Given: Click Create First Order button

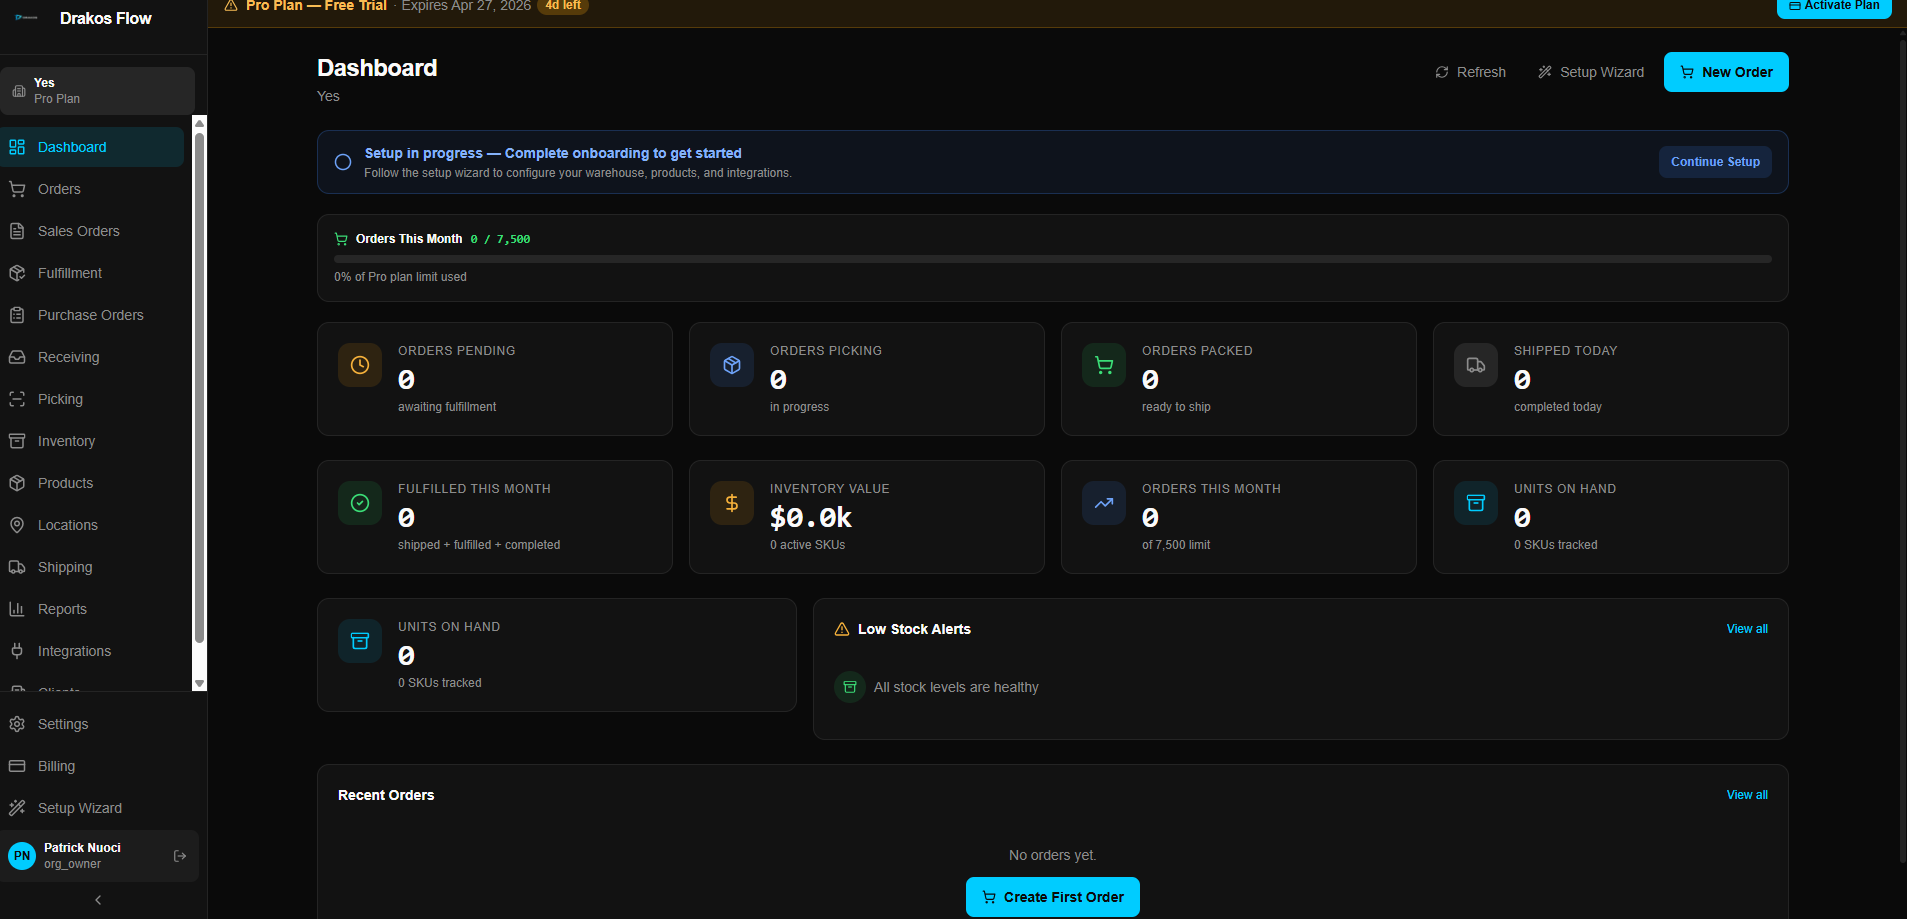Looking at the screenshot, I should [x=1053, y=897].
